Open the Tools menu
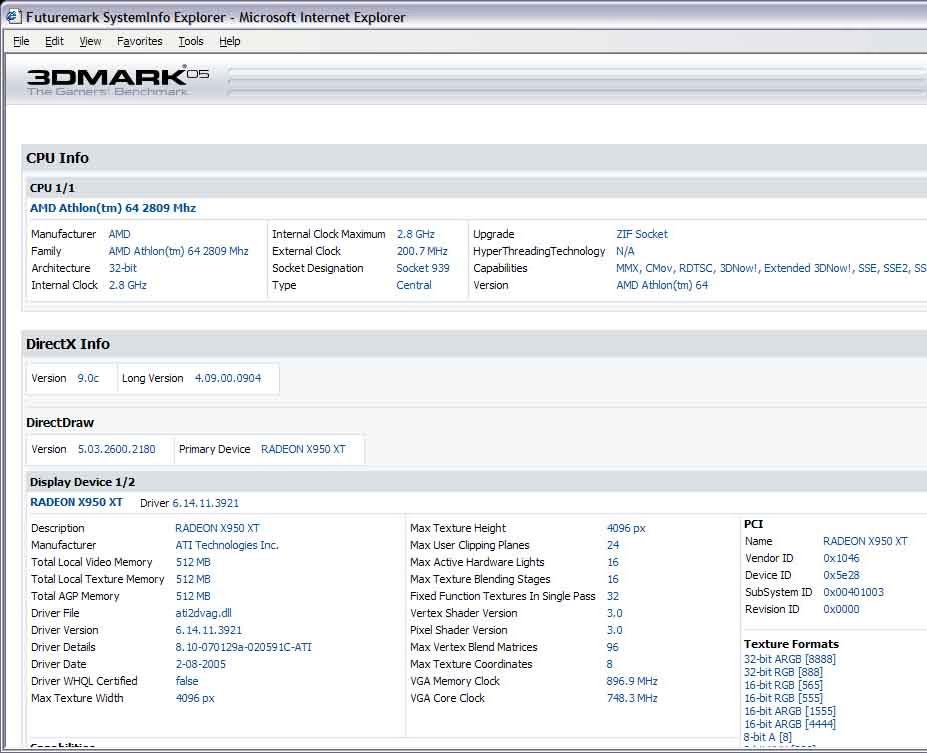 coord(191,41)
